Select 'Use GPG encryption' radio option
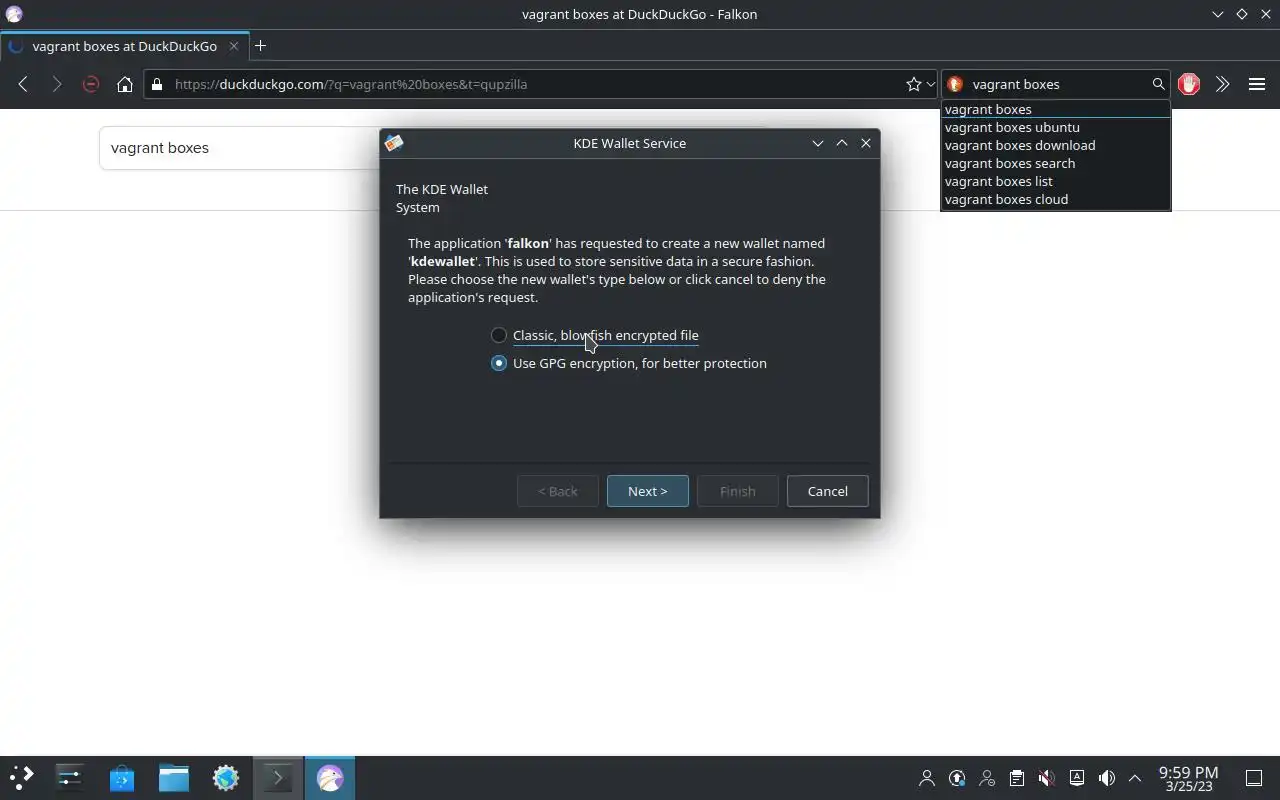Viewport: 1280px width, 800px height. click(629, 363)
